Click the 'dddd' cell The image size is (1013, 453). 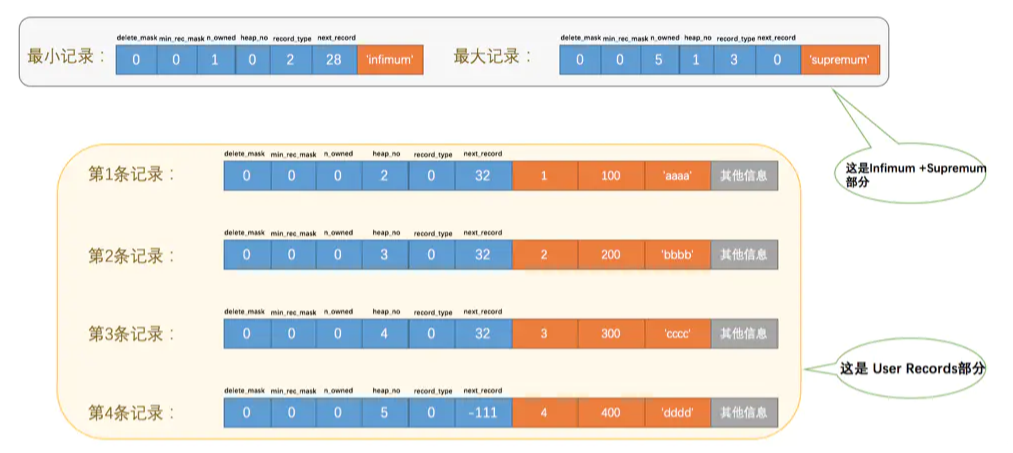(678, 412)
